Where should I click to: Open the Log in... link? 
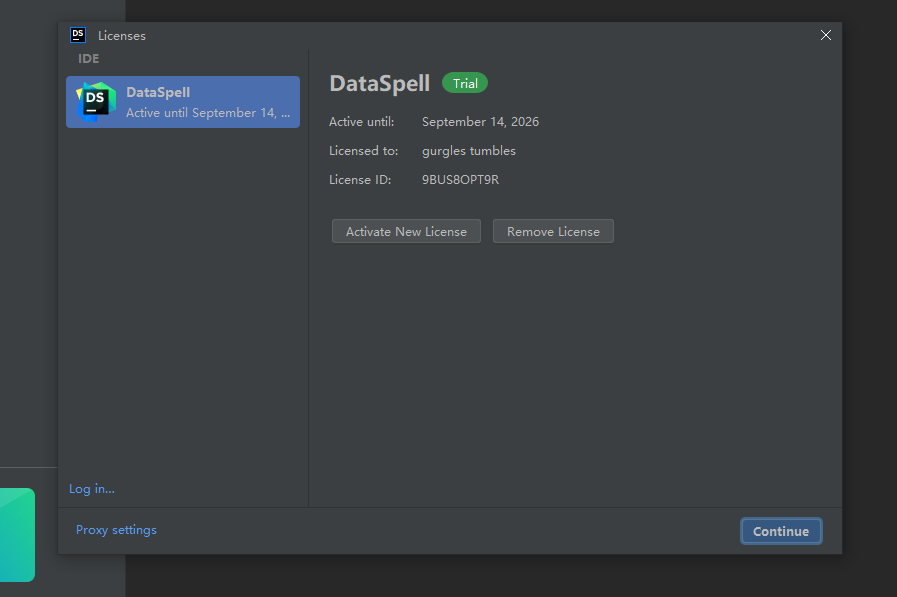pyautogui.click(x=92, y=489)
